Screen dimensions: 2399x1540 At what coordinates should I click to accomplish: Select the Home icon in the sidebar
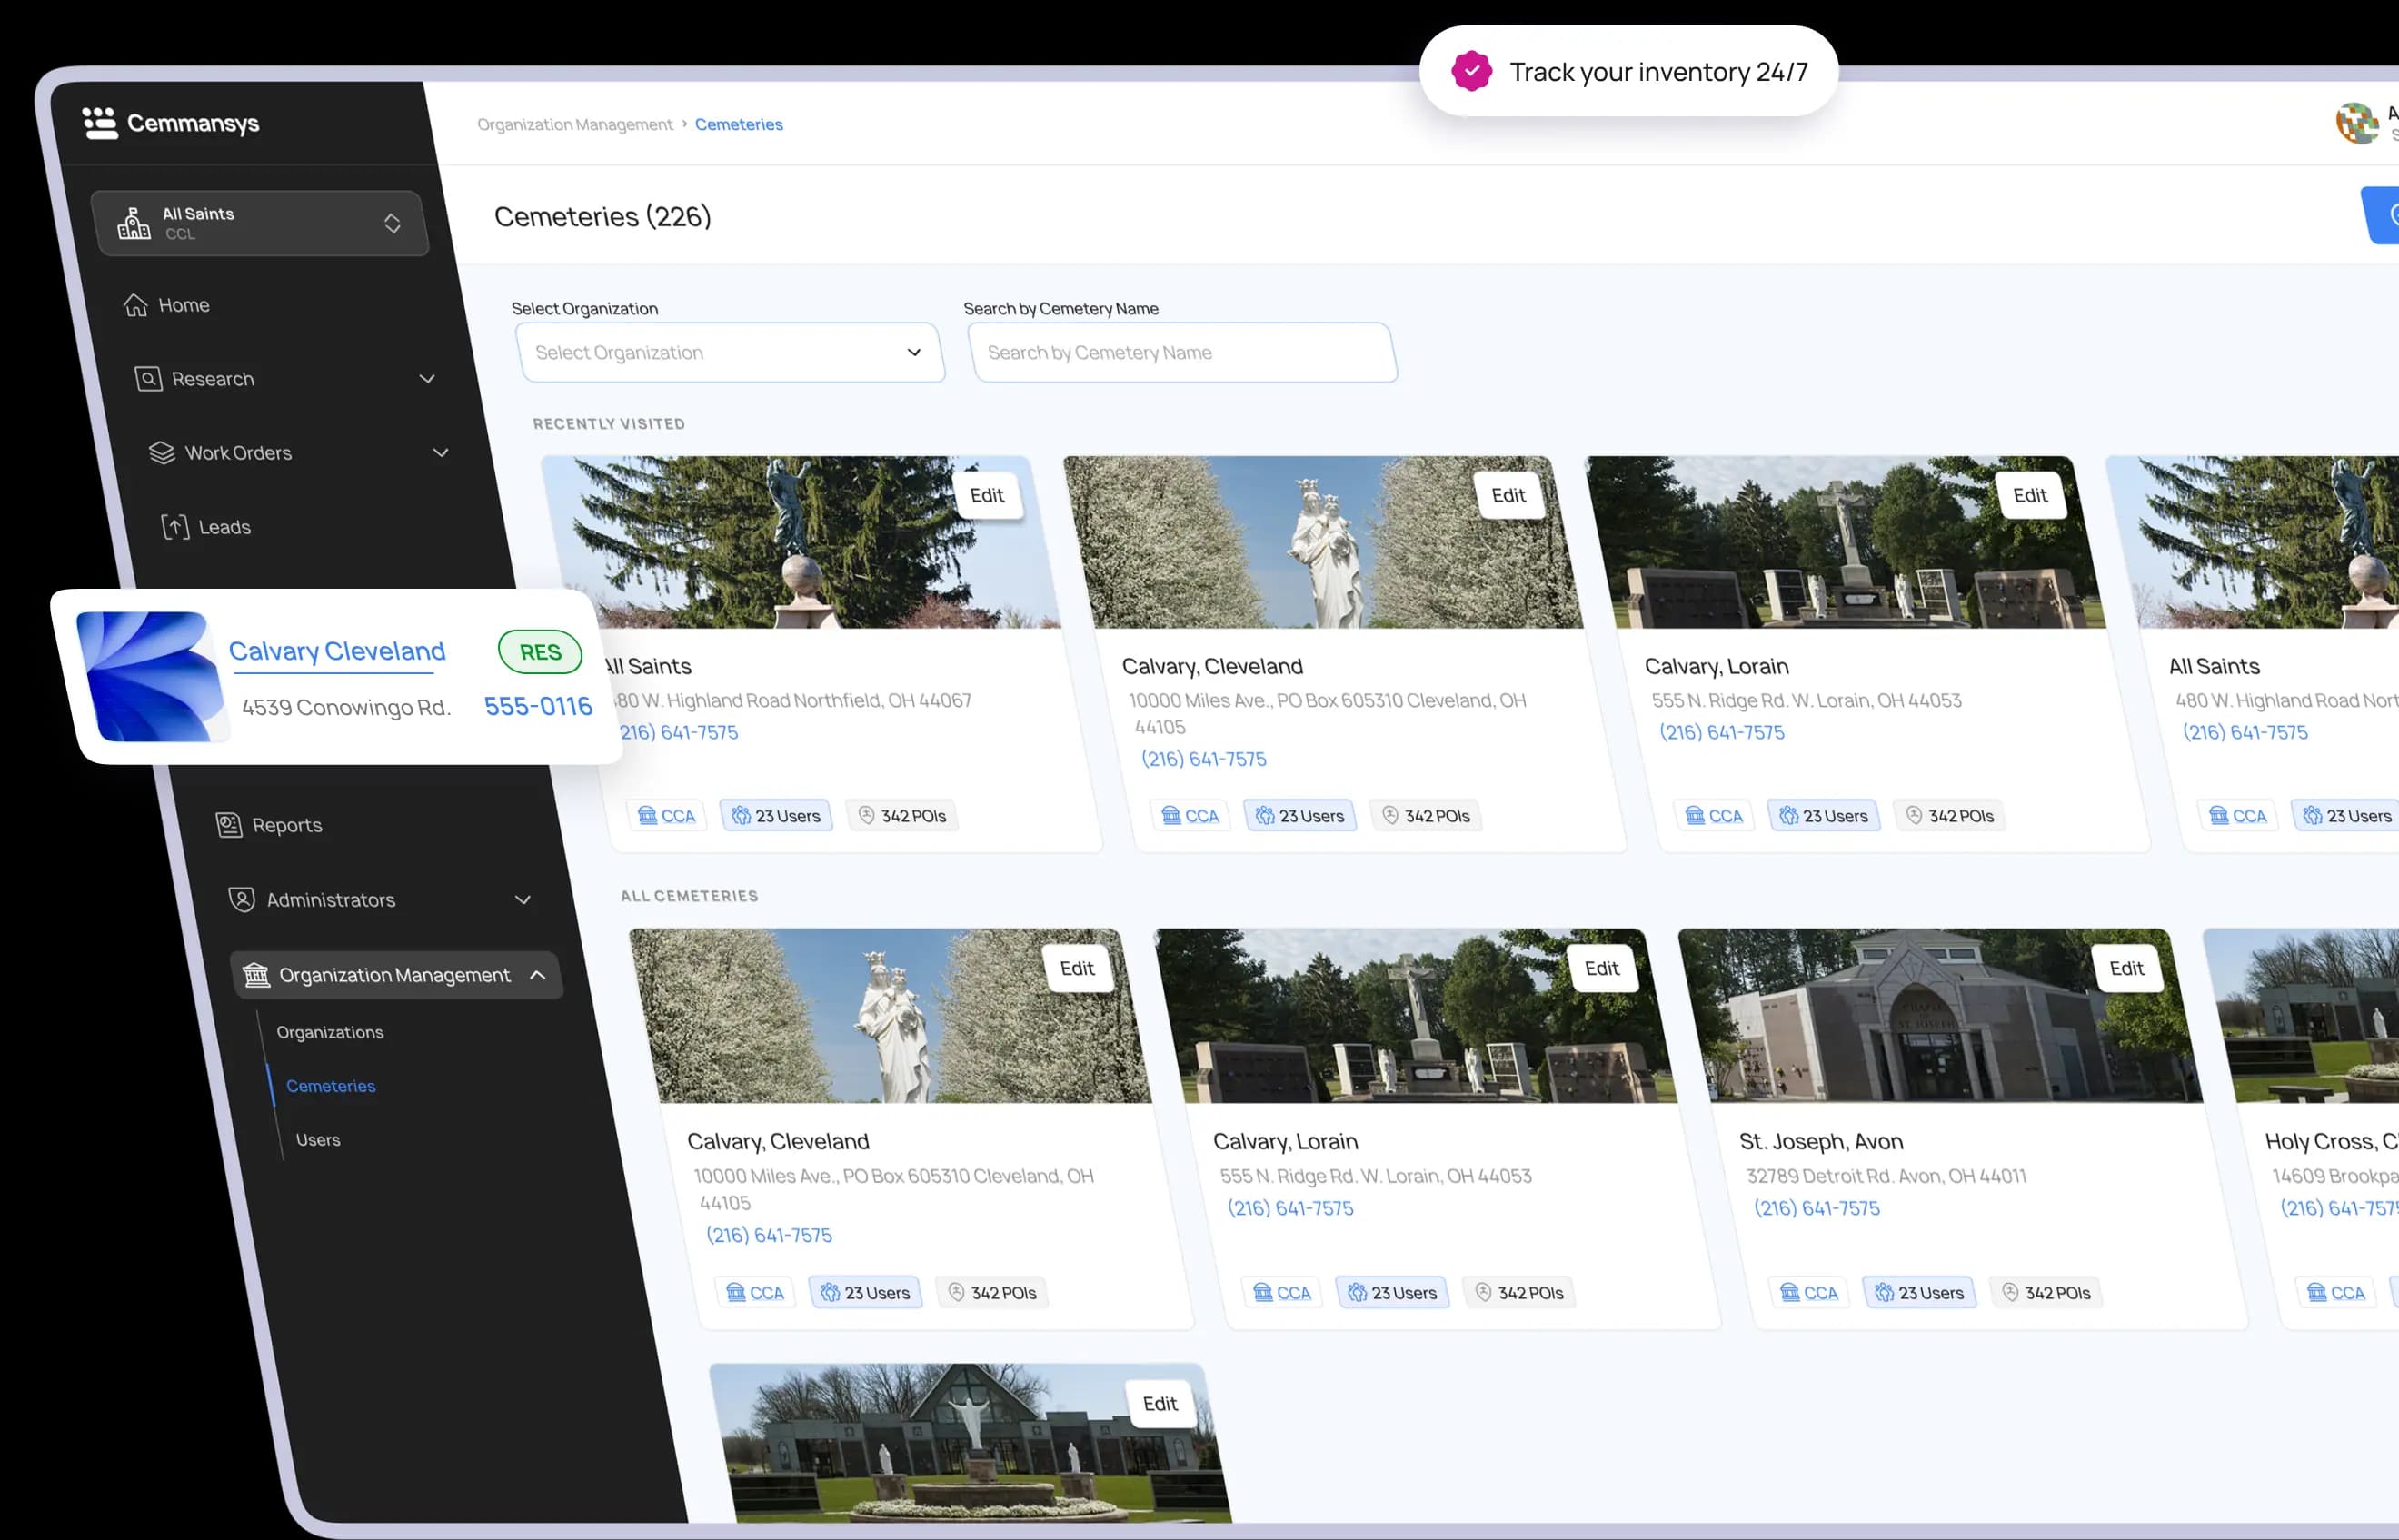coord(138,304)
